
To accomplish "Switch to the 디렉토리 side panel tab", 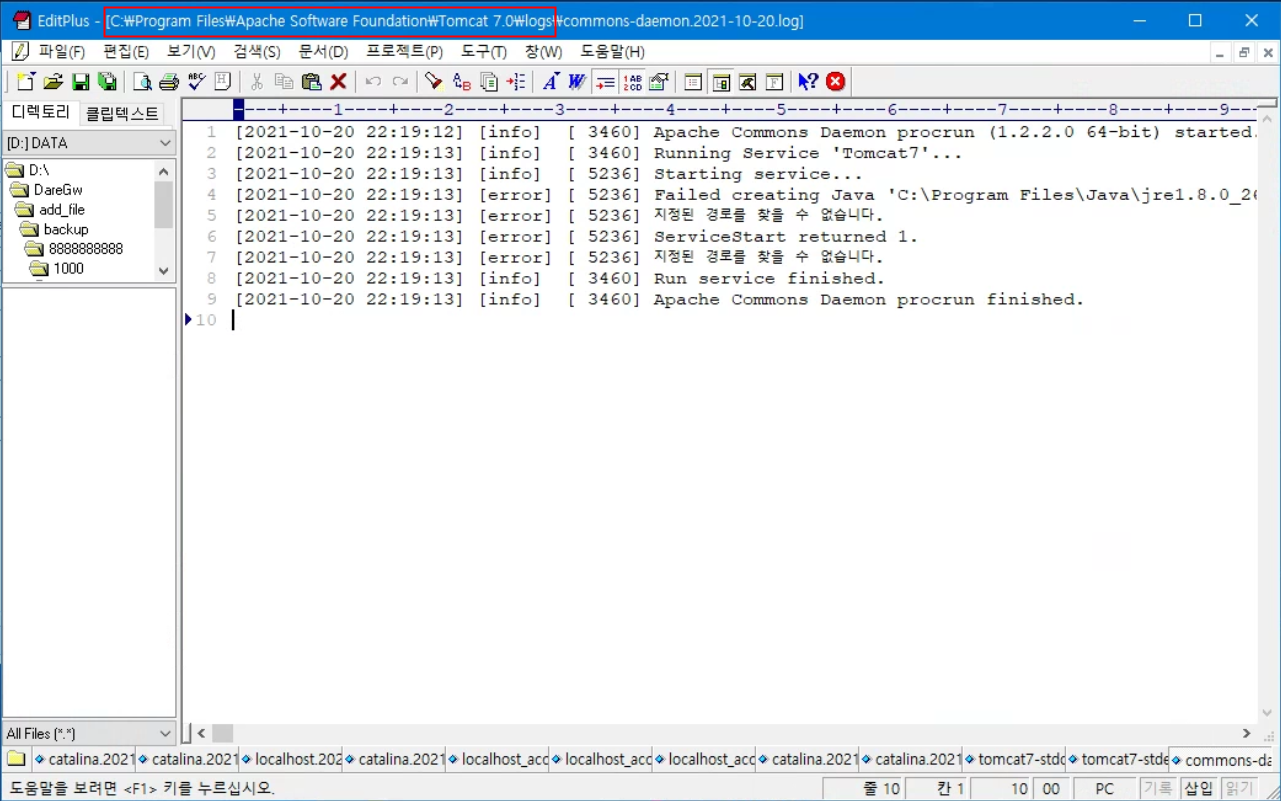I will pyautogui.click(x=40, y=112).
